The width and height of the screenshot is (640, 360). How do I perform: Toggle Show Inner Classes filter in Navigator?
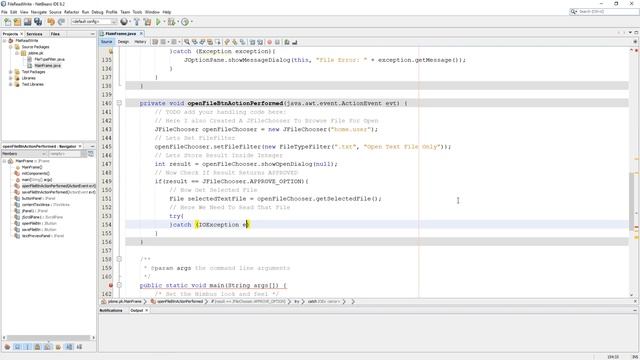click(48, 347)
